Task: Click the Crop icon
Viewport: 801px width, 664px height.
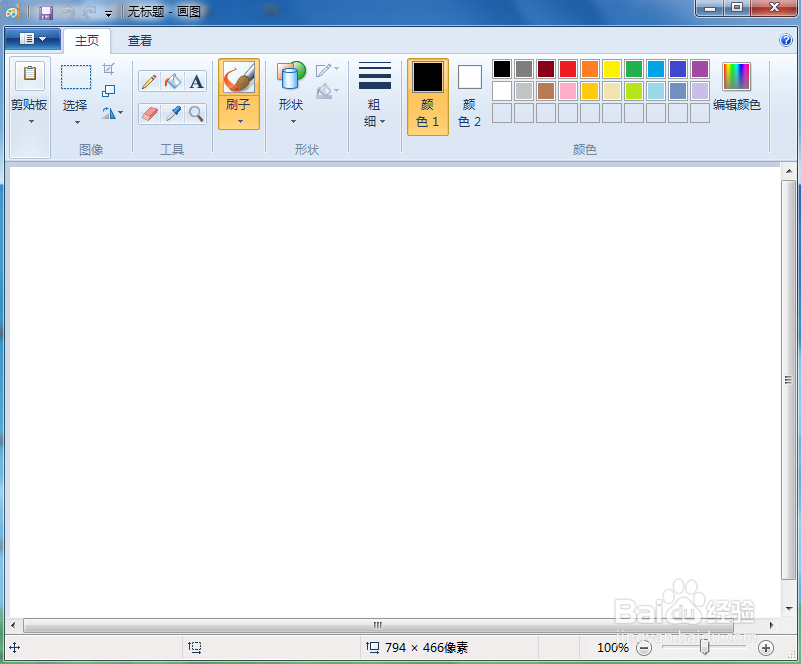Action: click(108, 68)
